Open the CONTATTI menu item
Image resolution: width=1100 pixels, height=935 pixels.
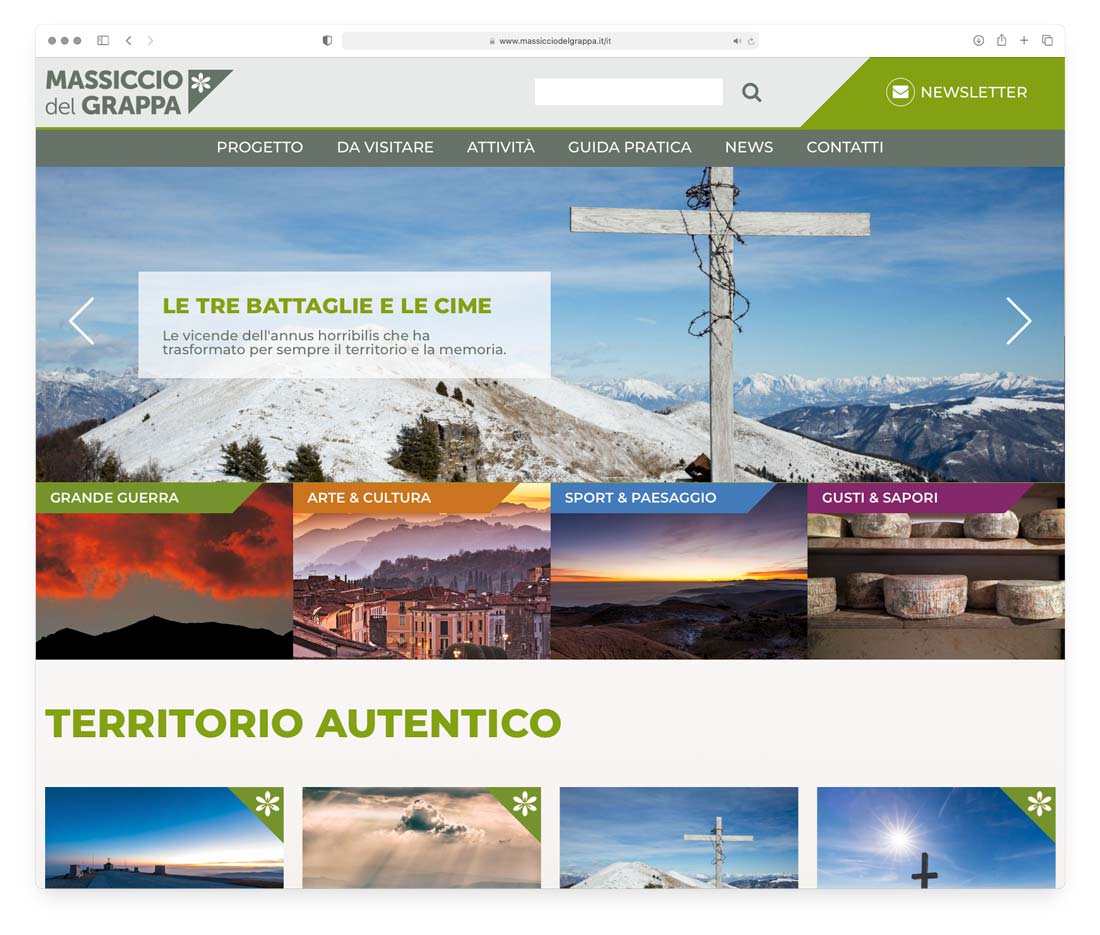click(x=845, y=147)
